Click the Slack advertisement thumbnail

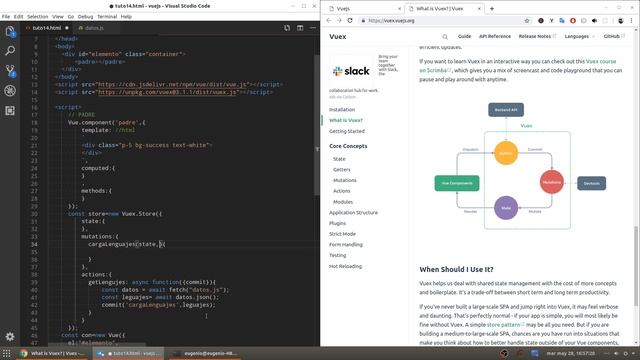[x=351, y=71]
